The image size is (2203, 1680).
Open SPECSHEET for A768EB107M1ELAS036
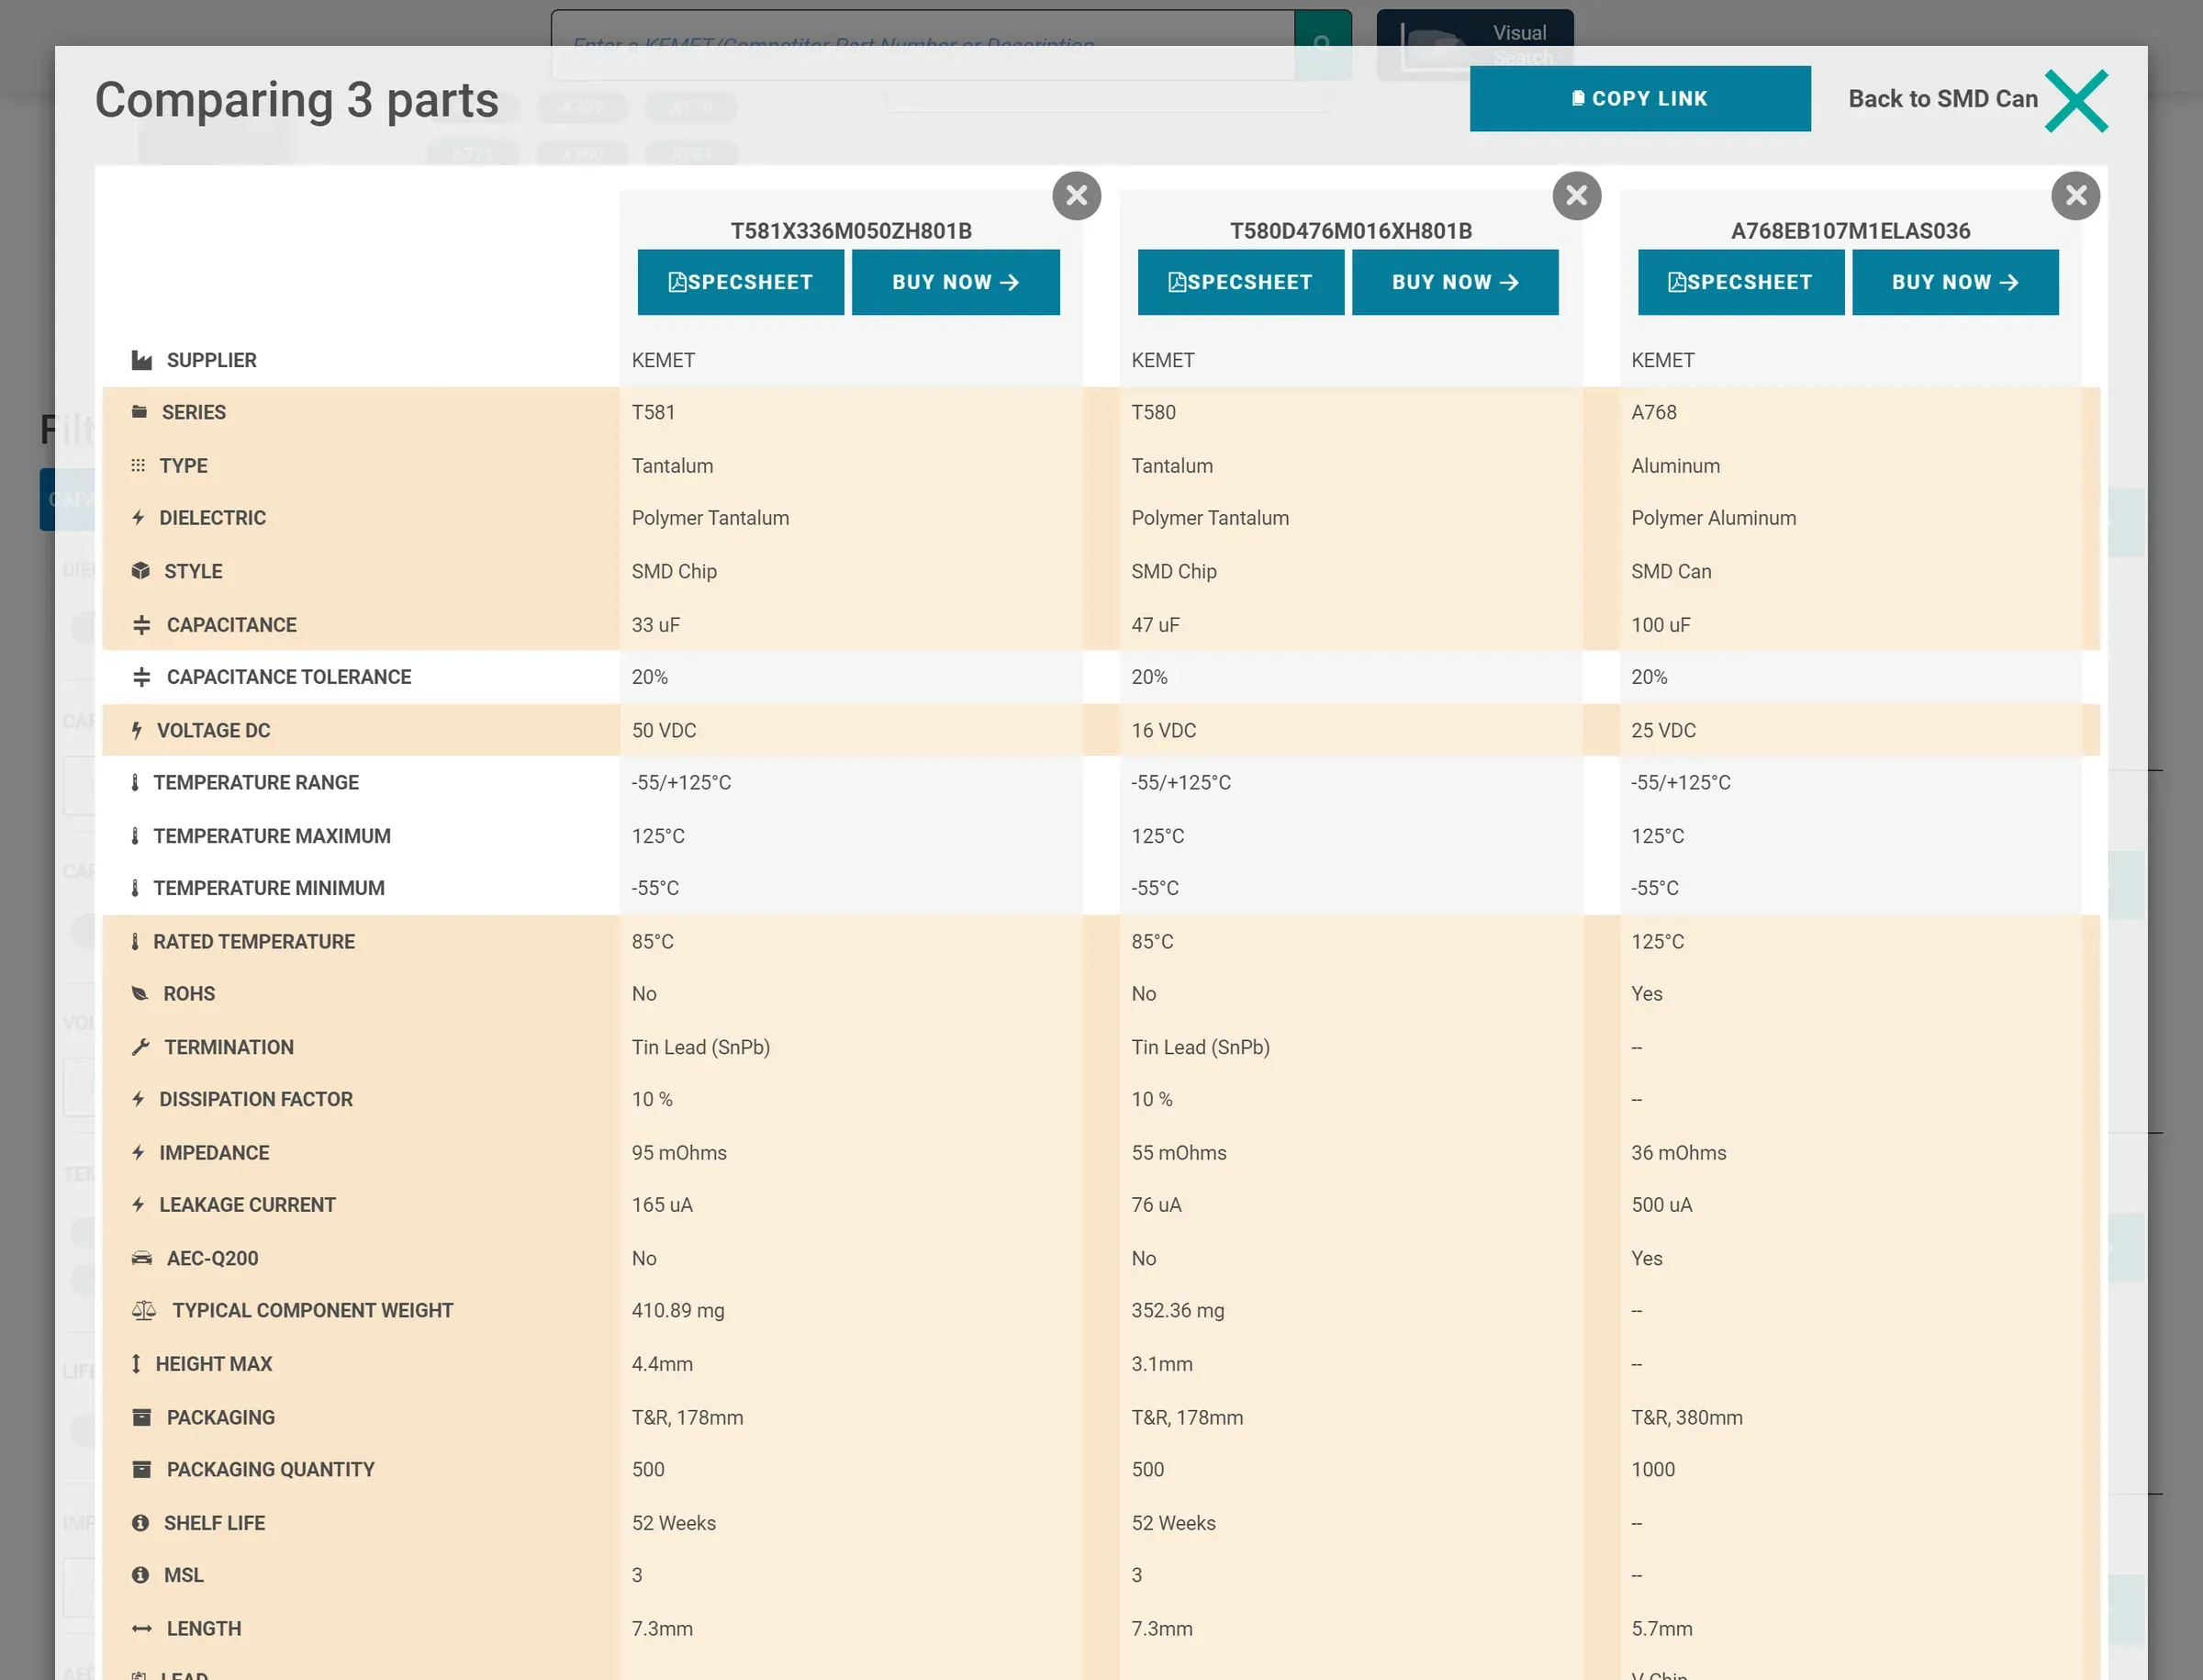point(1740,282)
